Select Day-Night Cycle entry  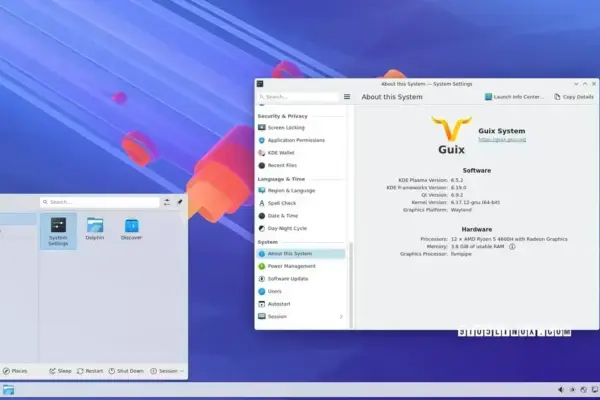301,228
